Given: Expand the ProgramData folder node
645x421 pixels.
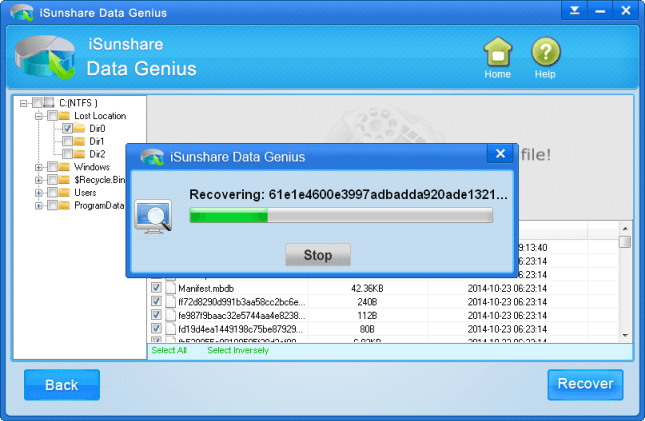Looking at the screenshot, I should point(39,205).
